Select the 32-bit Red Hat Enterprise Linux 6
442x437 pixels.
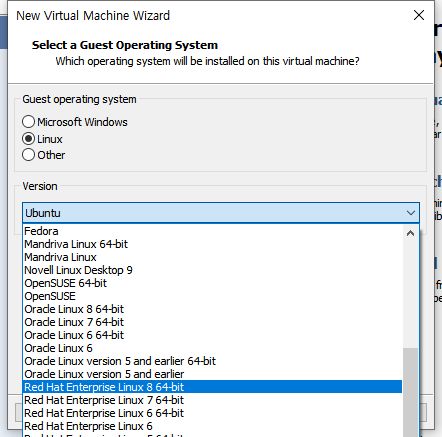pos(212,426)
